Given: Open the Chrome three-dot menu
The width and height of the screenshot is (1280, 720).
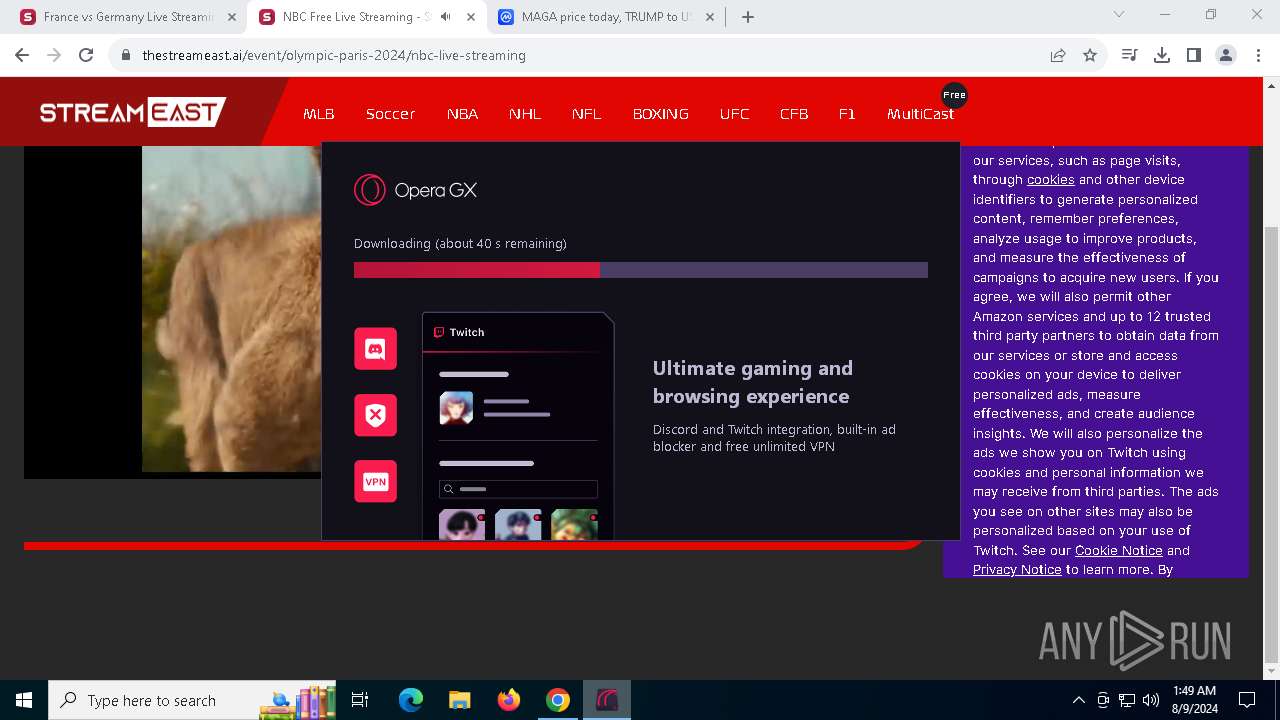Looking at the screenshot, I should (x=1258, y=55).
